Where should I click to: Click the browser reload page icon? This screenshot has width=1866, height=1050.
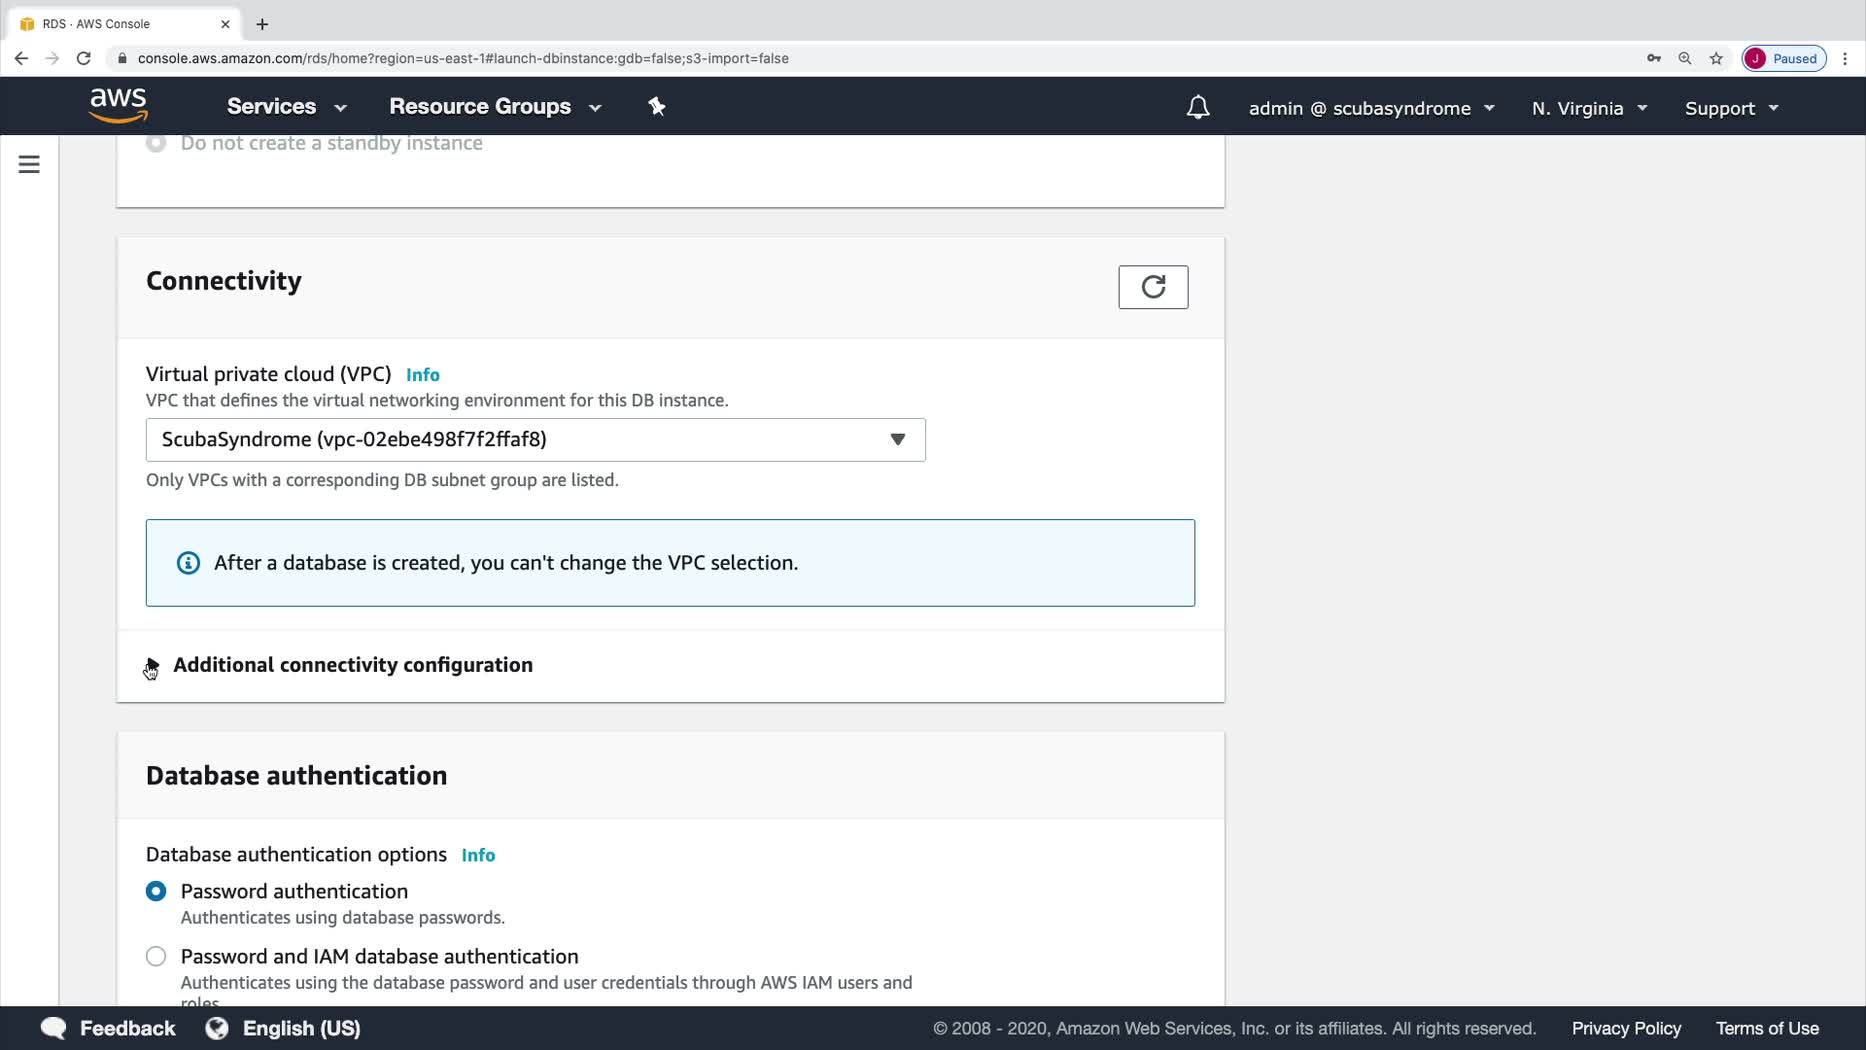[x=84, y=58]
